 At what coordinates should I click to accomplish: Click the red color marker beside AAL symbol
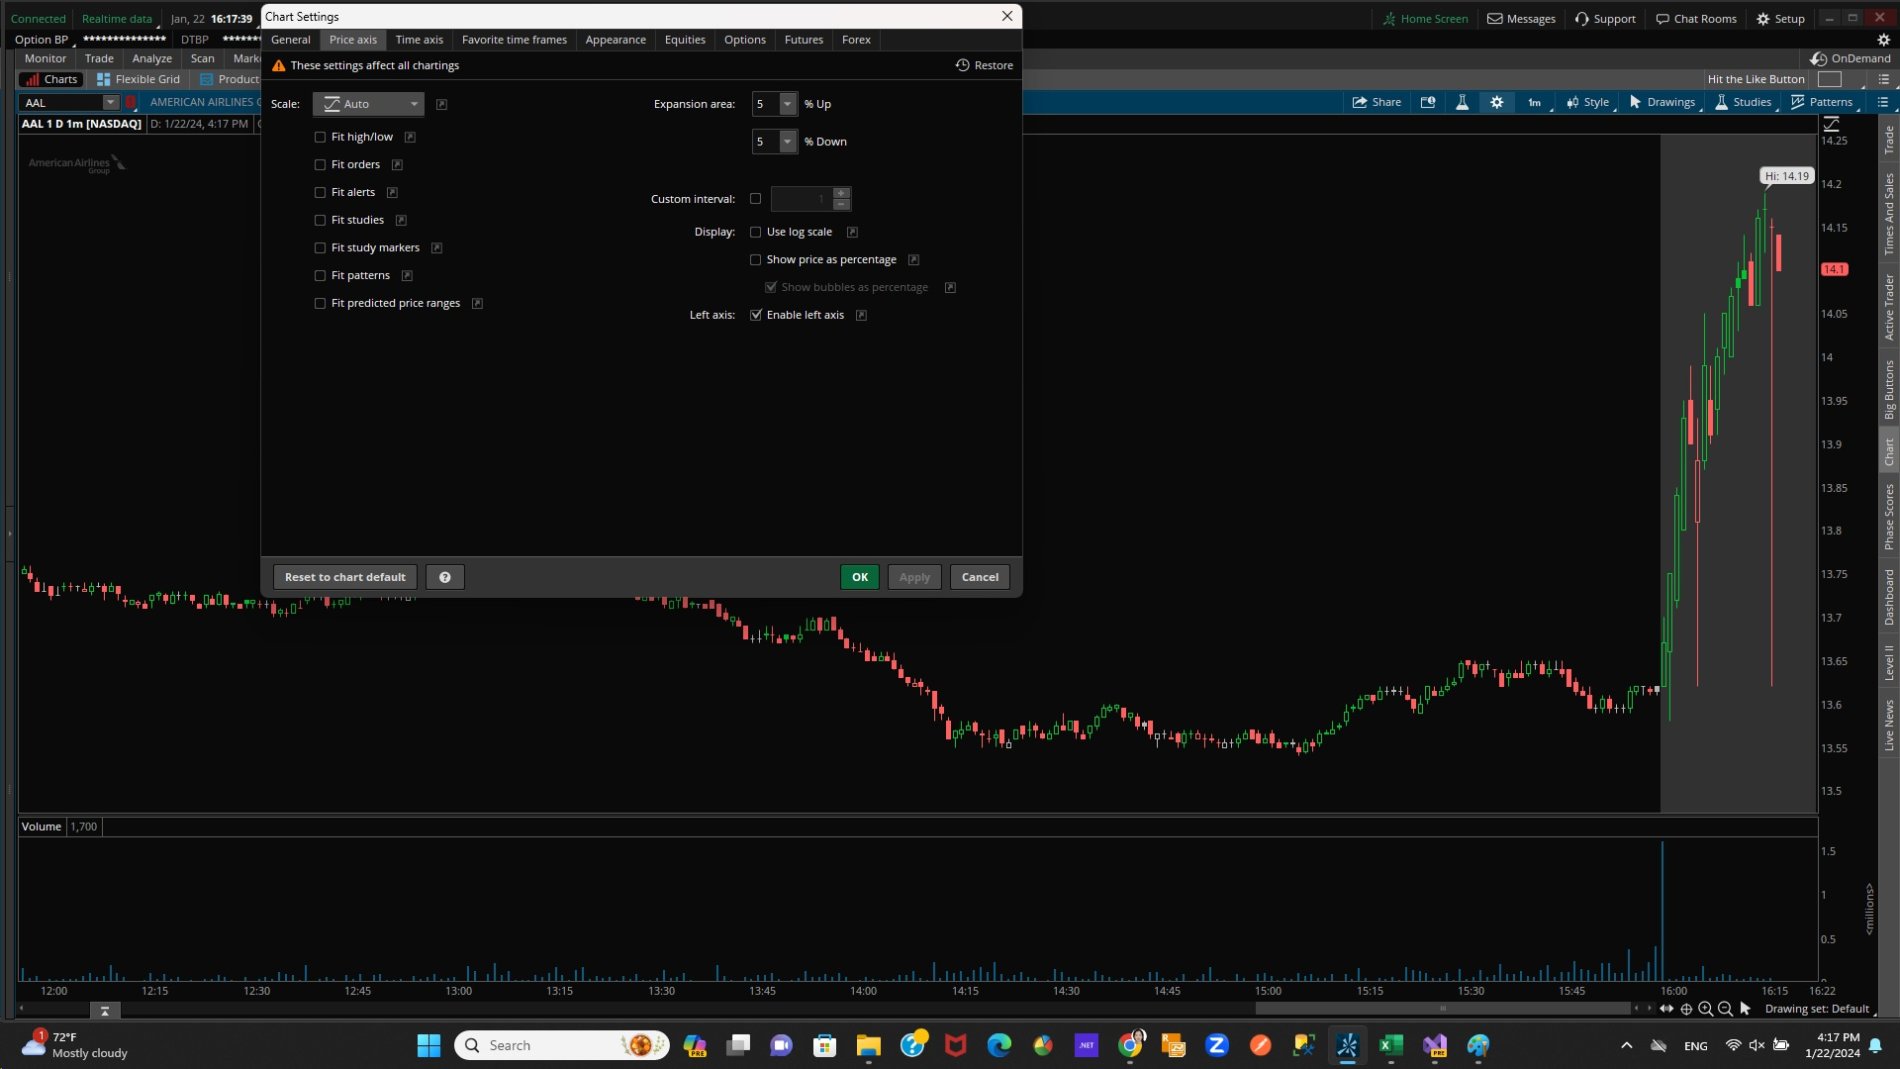tap(131, 102)
